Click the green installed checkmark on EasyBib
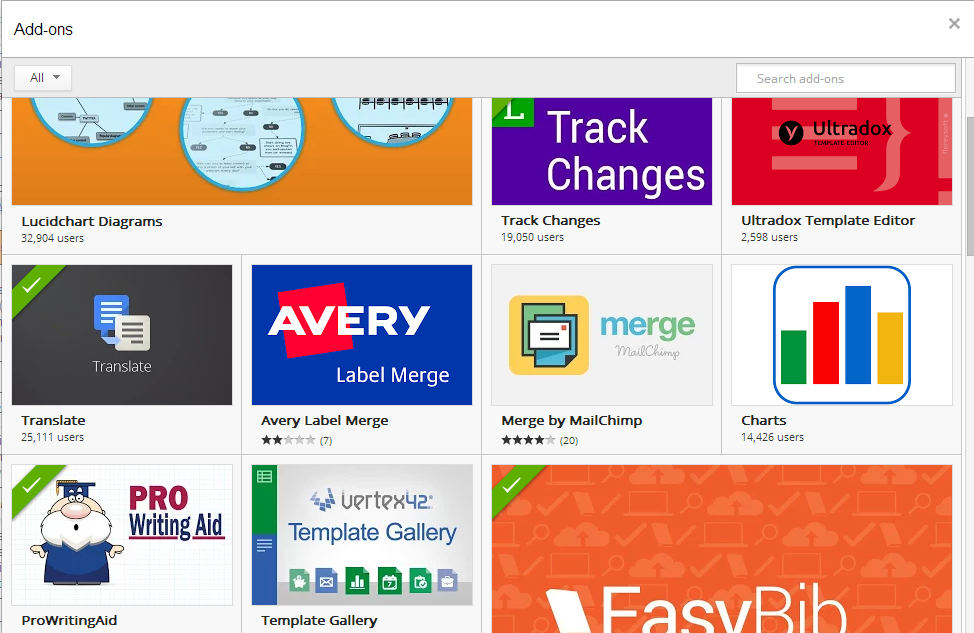This screenshot has height=633, width=974. pos(510,484)
